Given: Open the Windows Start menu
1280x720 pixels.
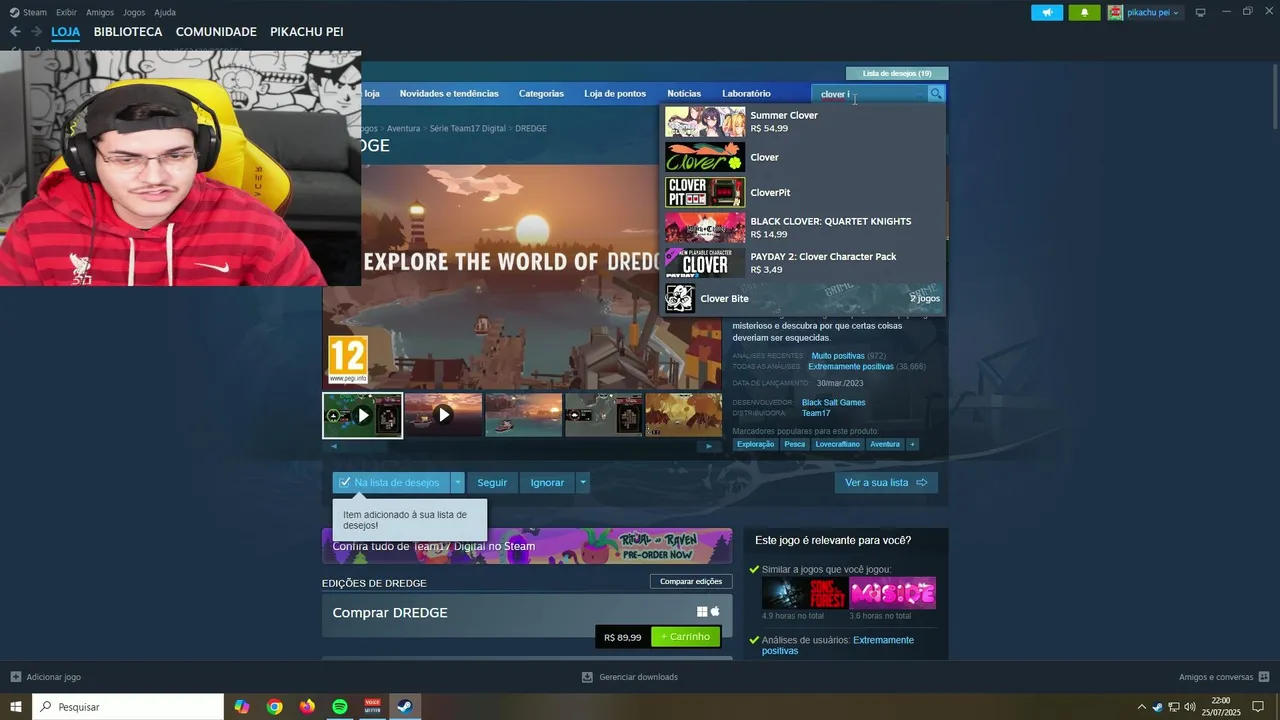Looking at the screenshot, I should (x=16, y=706).
